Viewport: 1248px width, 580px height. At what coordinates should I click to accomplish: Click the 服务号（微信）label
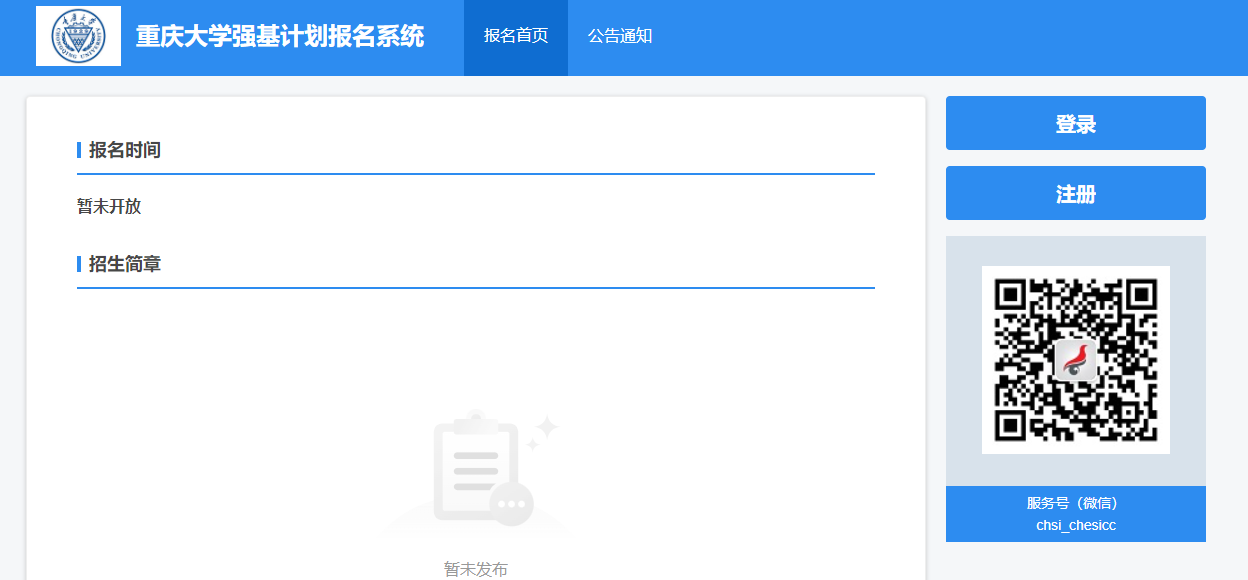tap(1075, 503)
